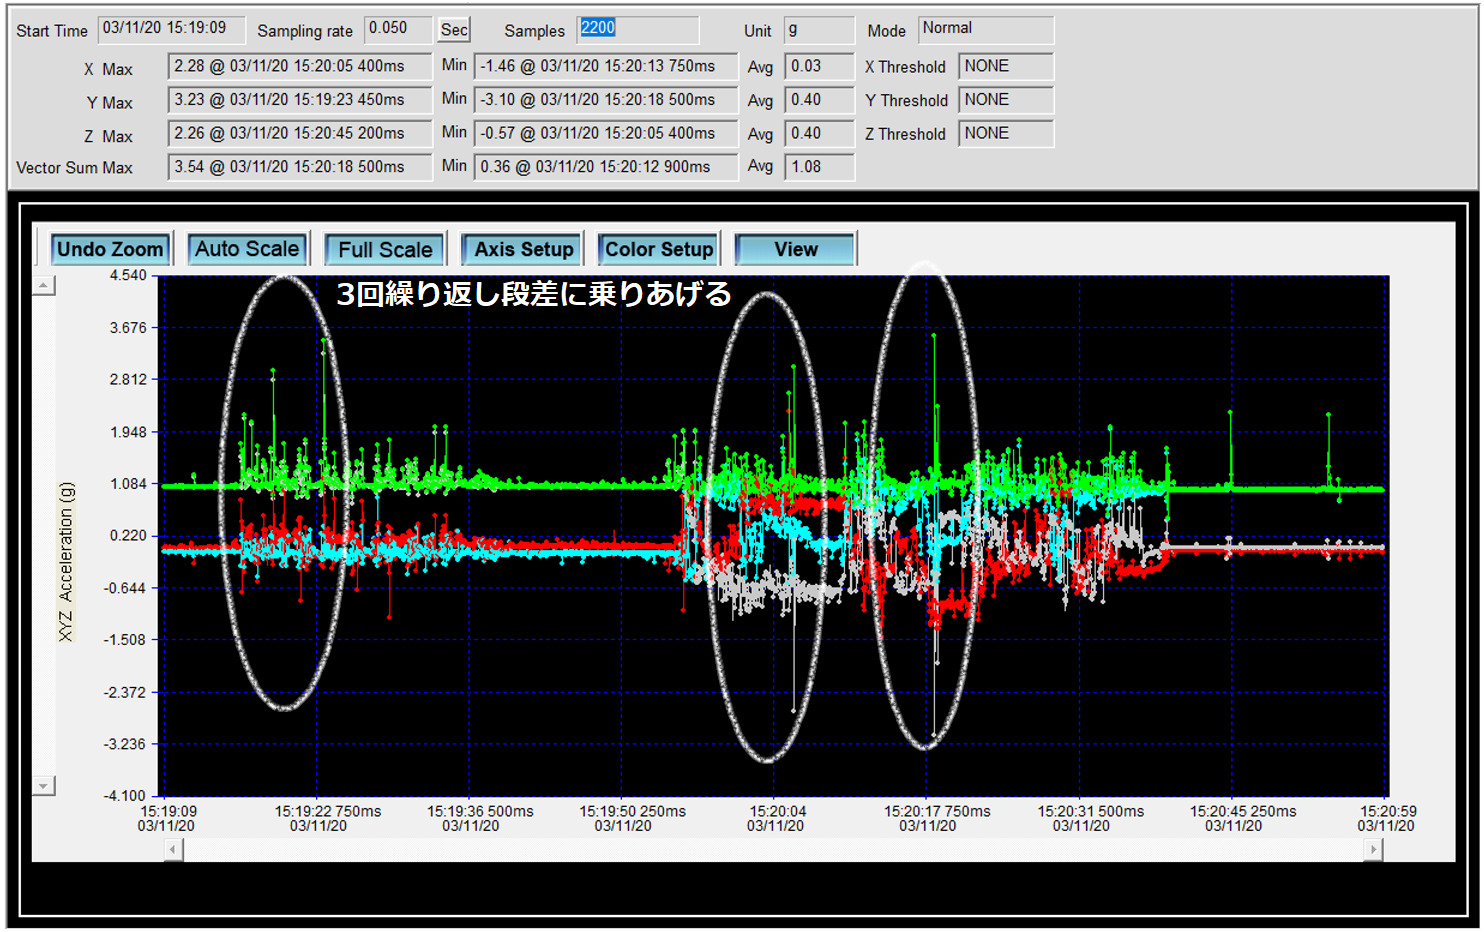1484x932 pixels.
Task: Select the Samples field showing 2200
Action: click(637, 29)
